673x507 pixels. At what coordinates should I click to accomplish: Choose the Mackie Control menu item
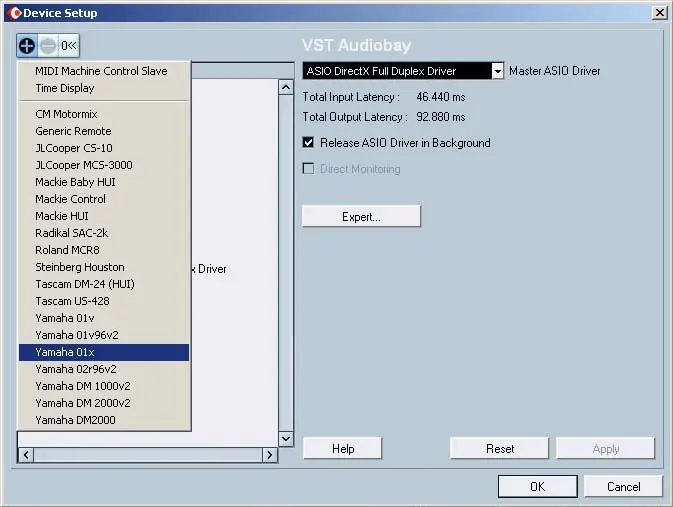tap(103, 199)
